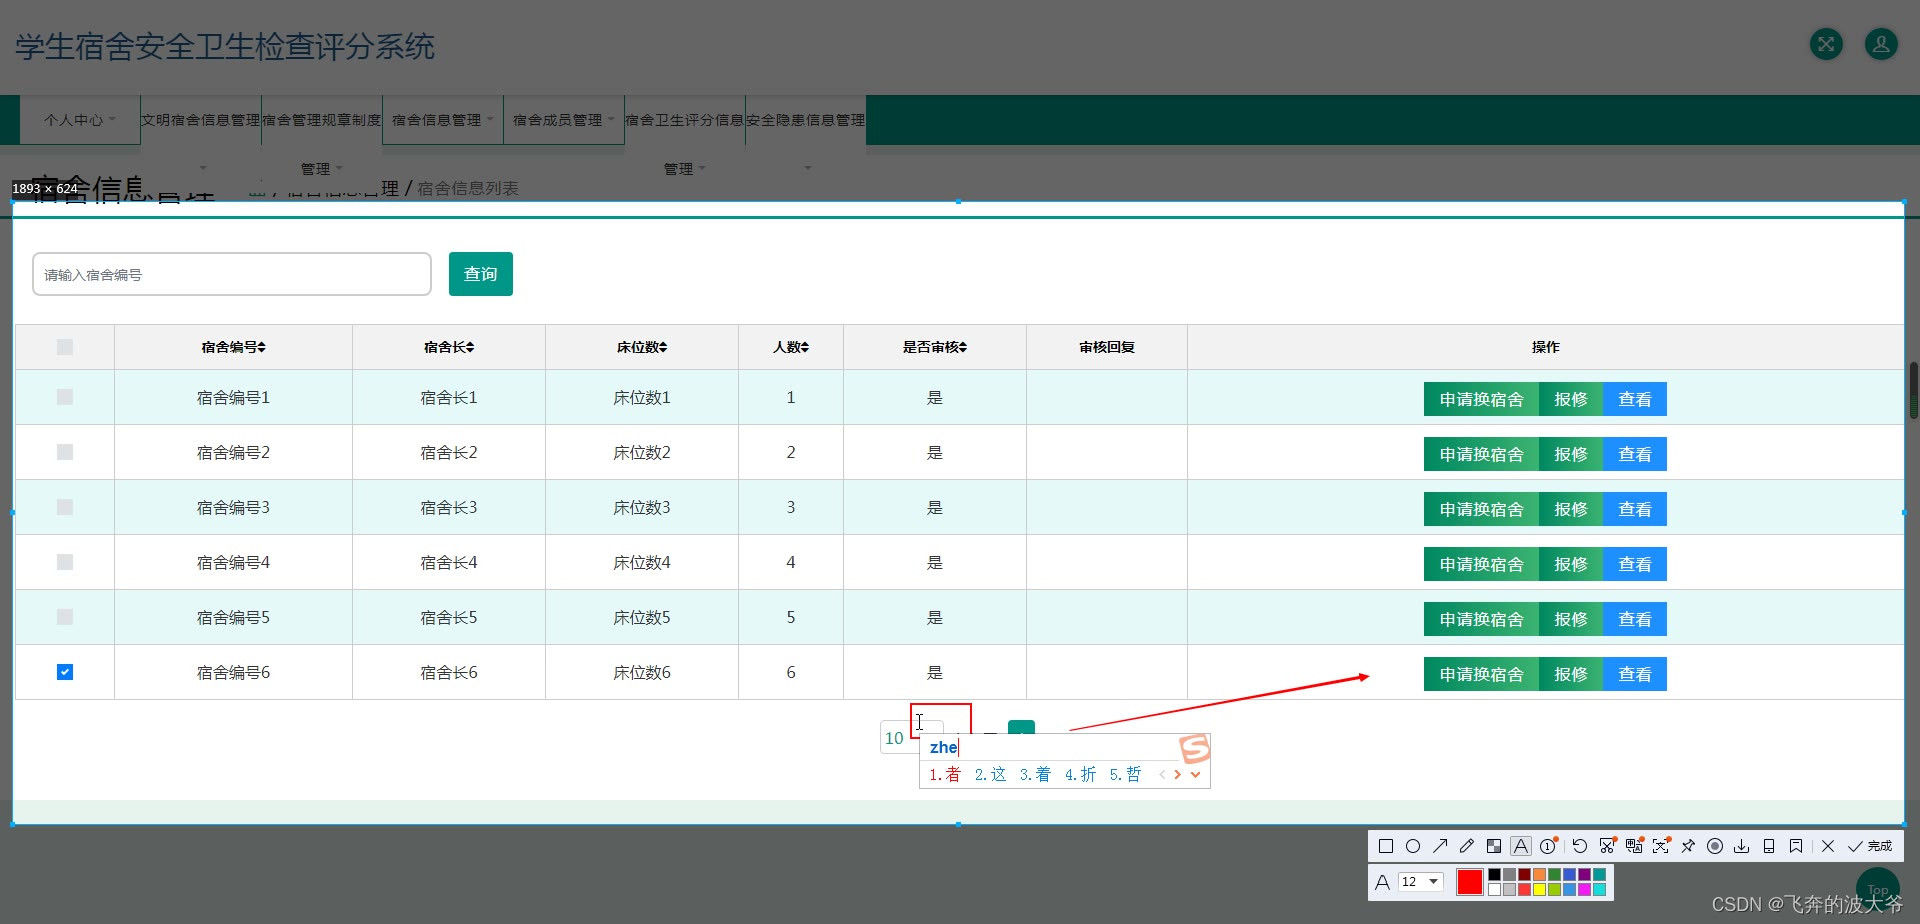The image size is (1920, 924).
Task: Choose the magenta color swatch
Action: click(1585, 889)
